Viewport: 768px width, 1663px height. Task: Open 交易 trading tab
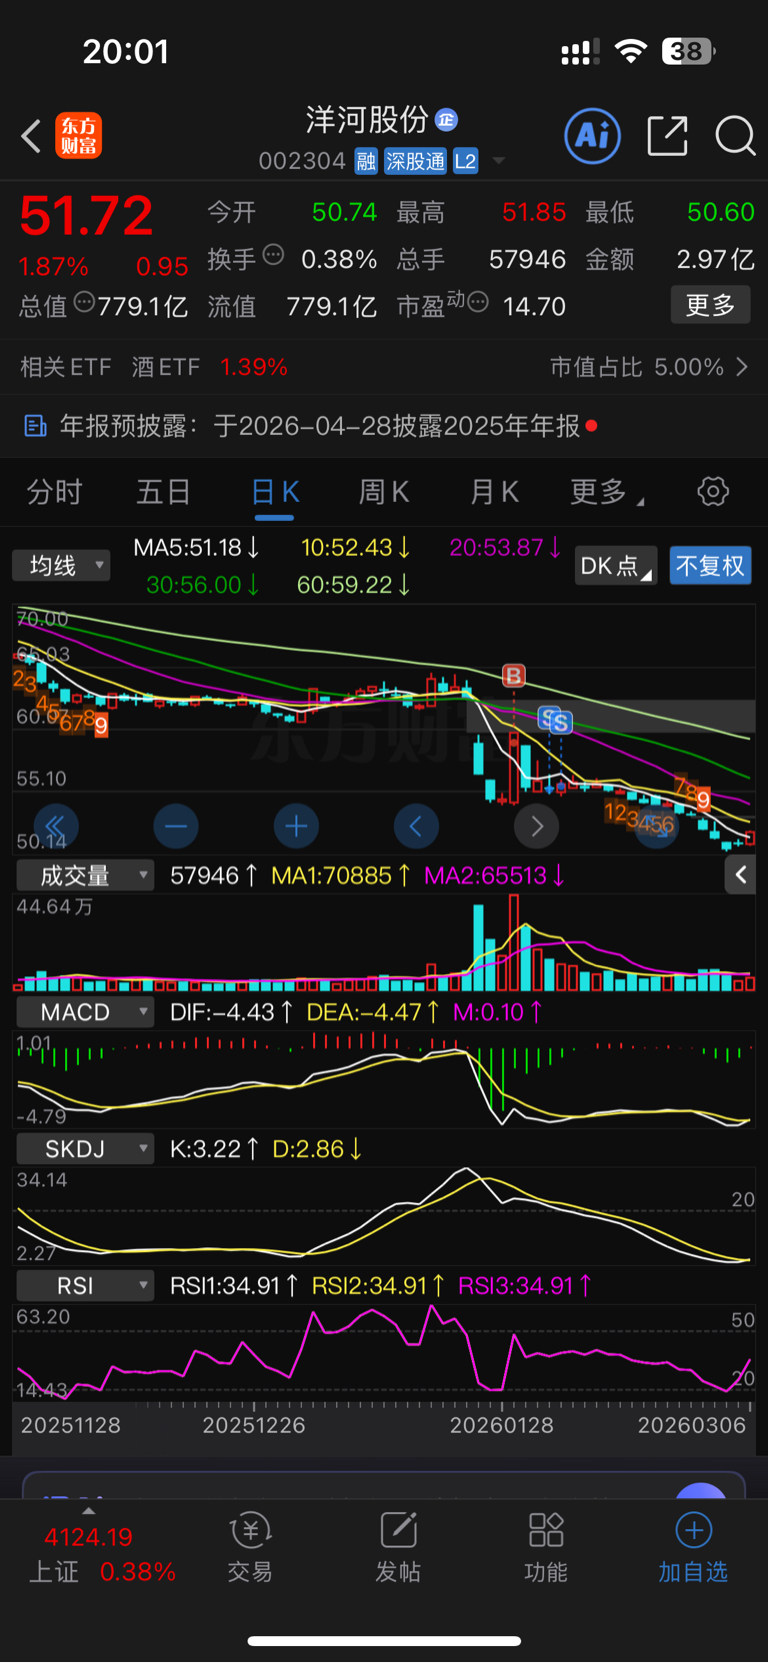(250, 1548)
